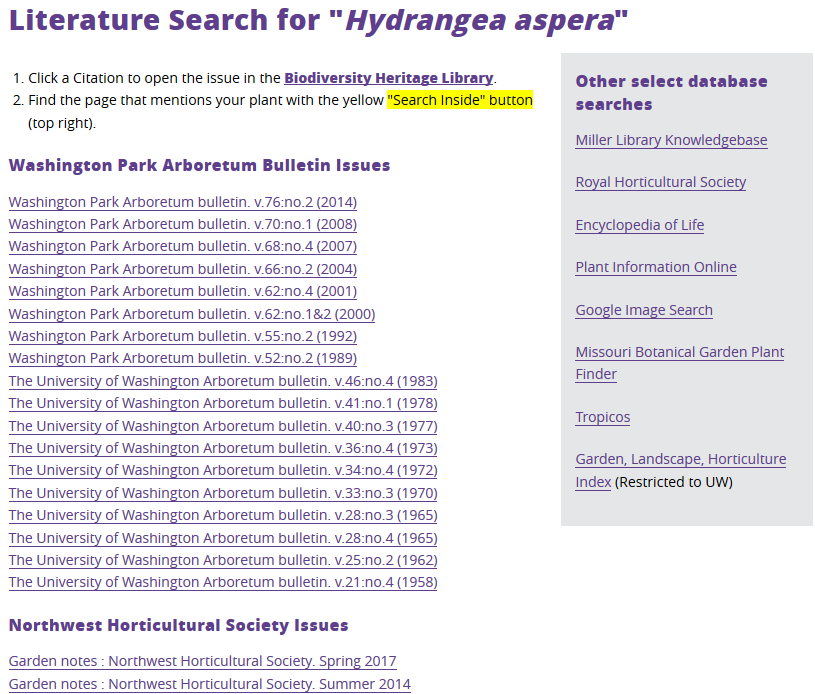815x694 pixels.
Task: Open UW Arboretum bulletin v.34:no.4 (1972)
Action: pyautogui.click(x=223, y=470)
